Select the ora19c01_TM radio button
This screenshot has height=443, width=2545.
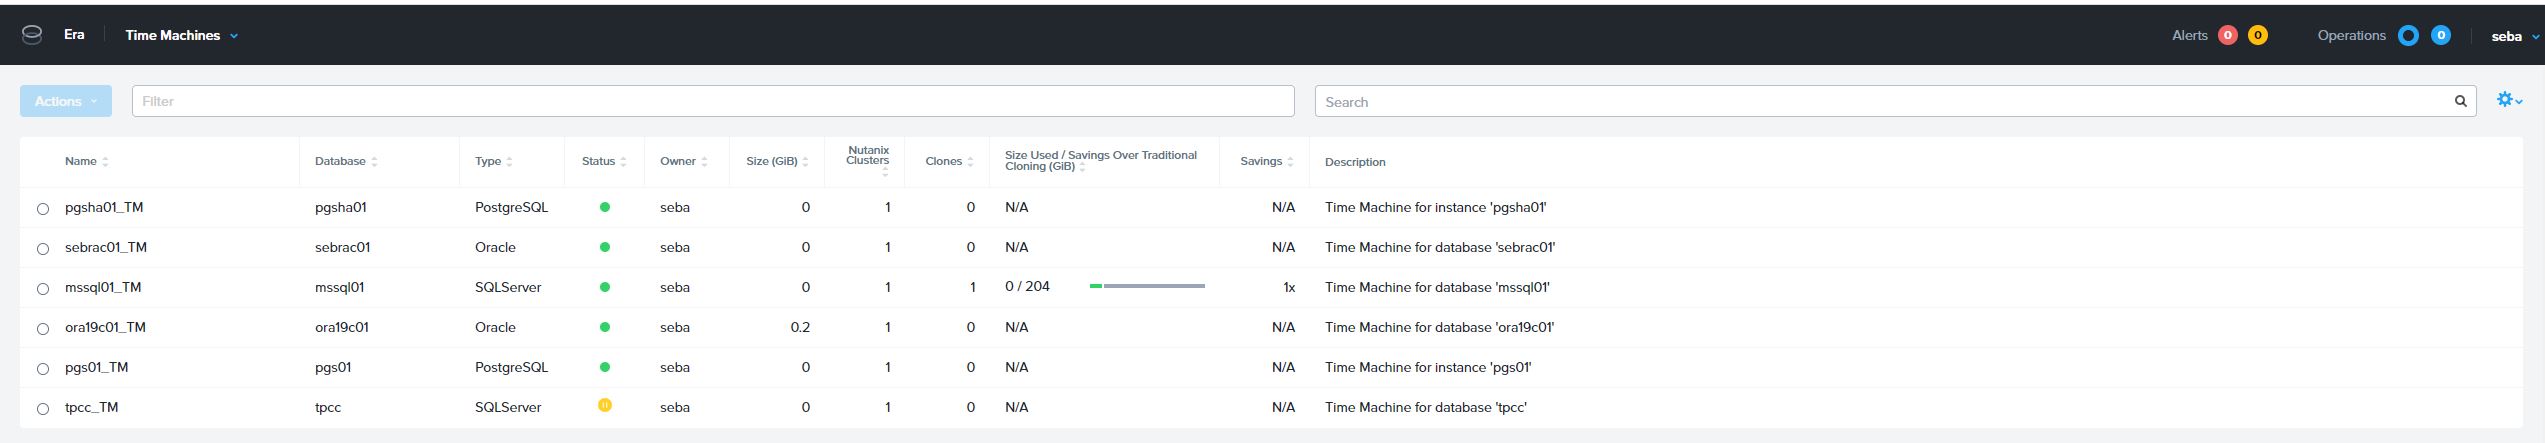pyautogui.click(x=43, y=329)
